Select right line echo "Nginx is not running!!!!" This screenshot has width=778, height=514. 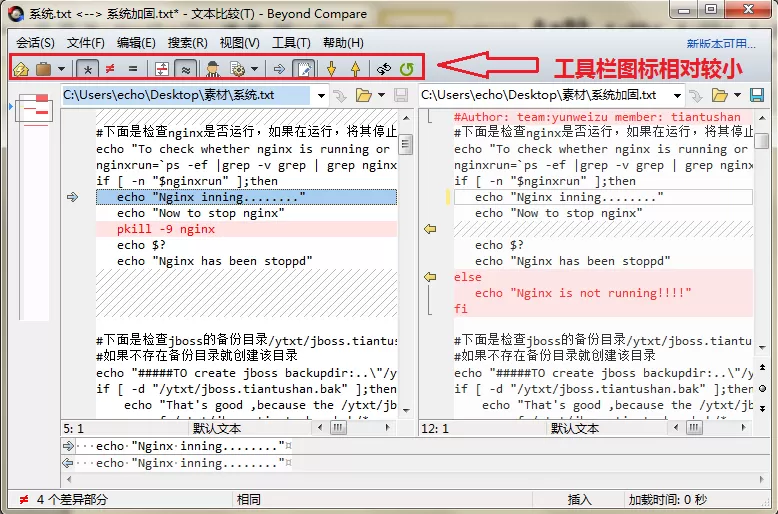coord(603,293)
